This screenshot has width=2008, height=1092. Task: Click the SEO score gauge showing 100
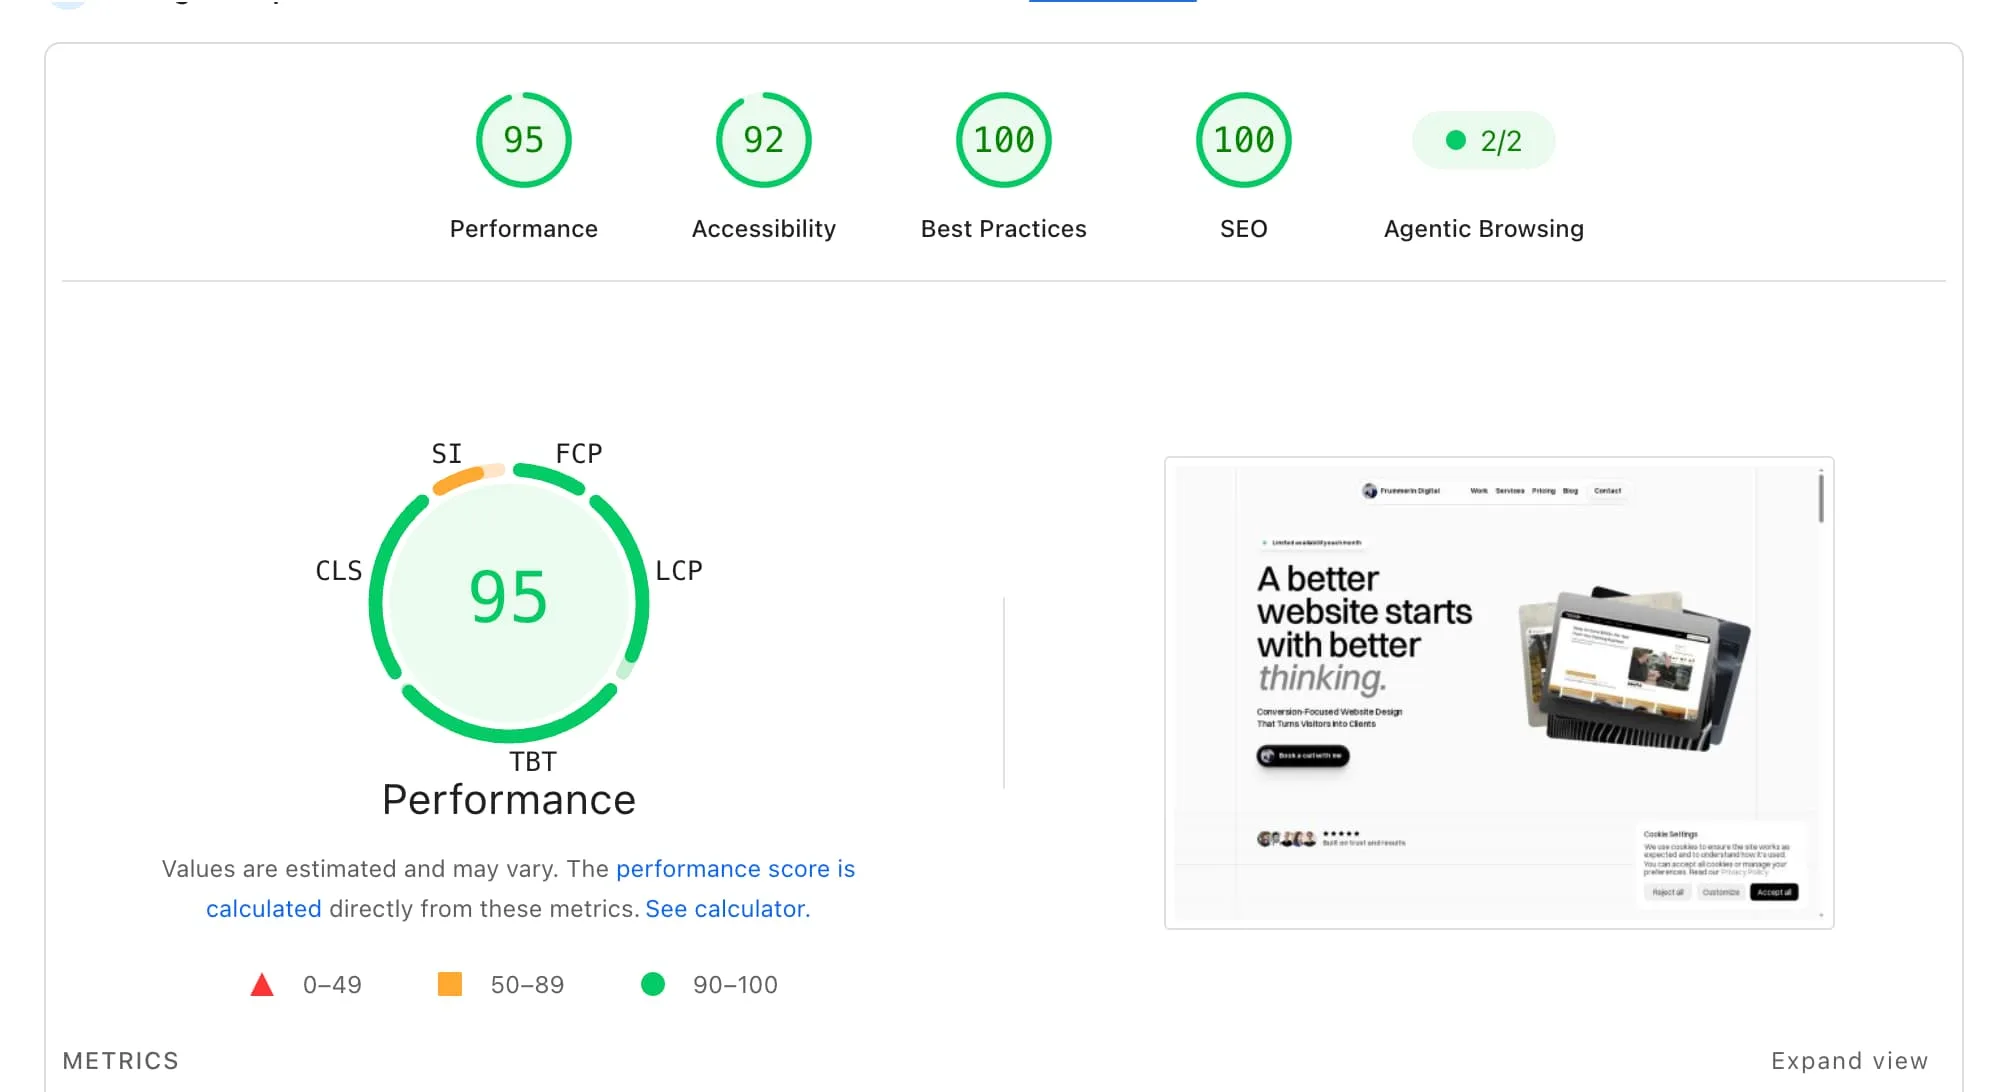tap(1243, 140)
